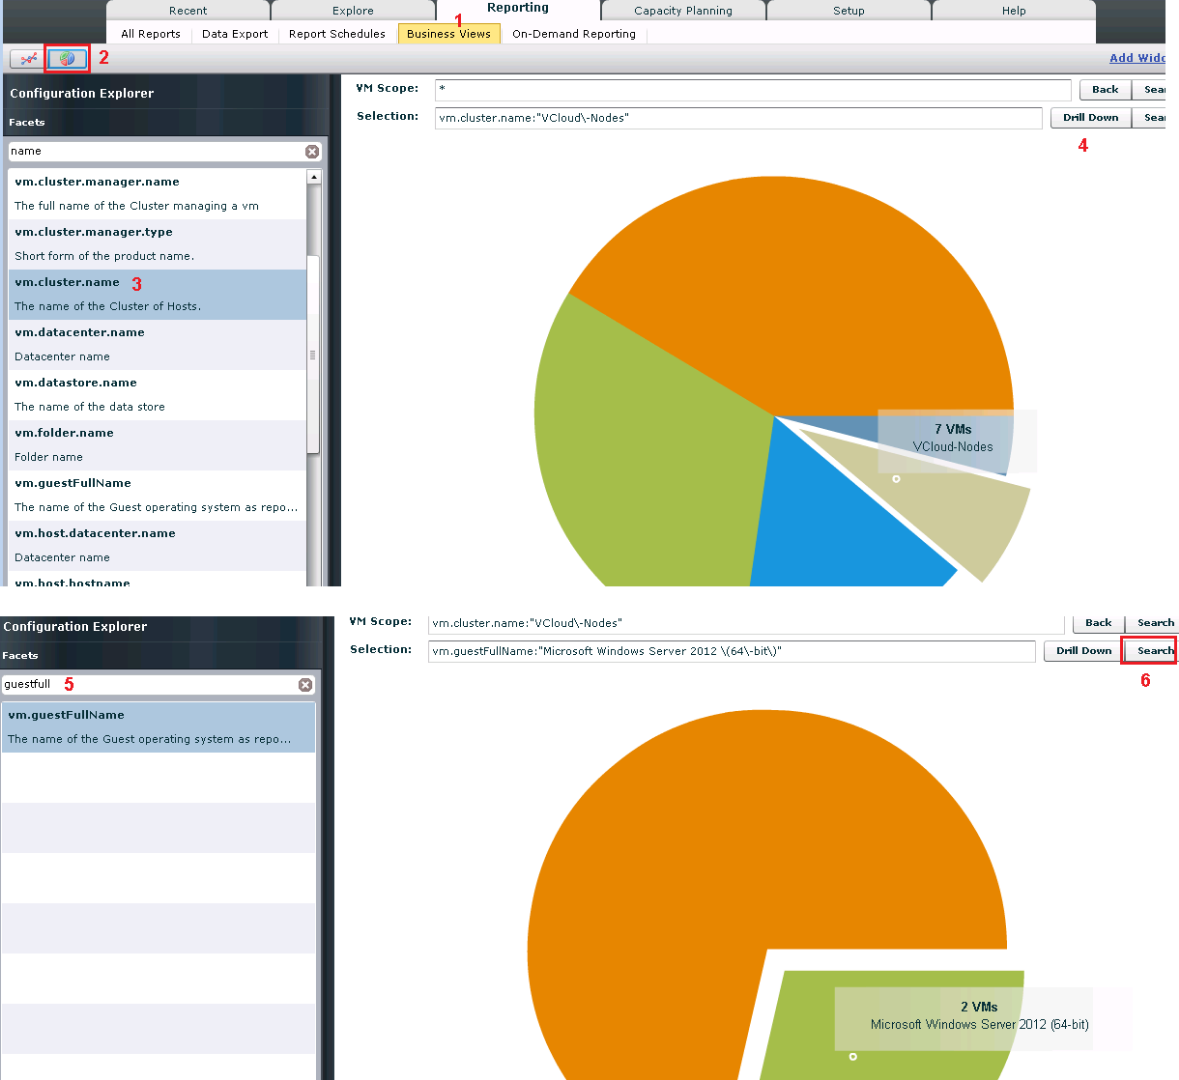The width and height of the screenshot is (1179, 1080).
Task: Select vm.host.datacenter.name facet
Action: tap(157, 545)
